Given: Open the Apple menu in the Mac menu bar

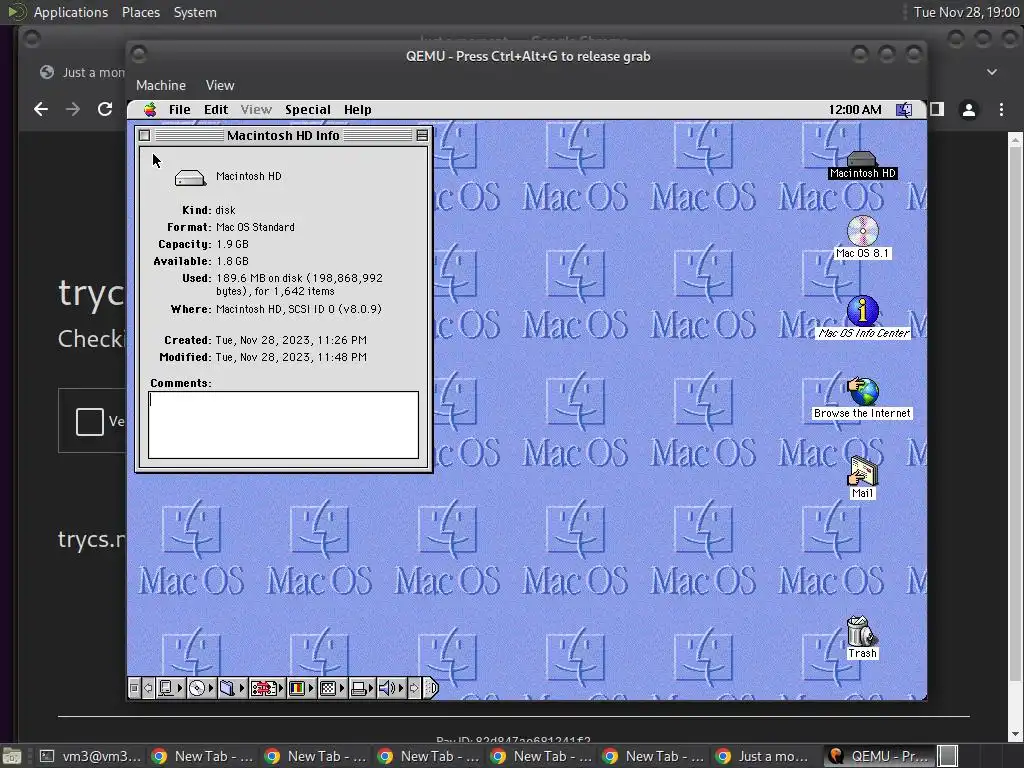Looking at the screenshot, I should click(150, 109).
